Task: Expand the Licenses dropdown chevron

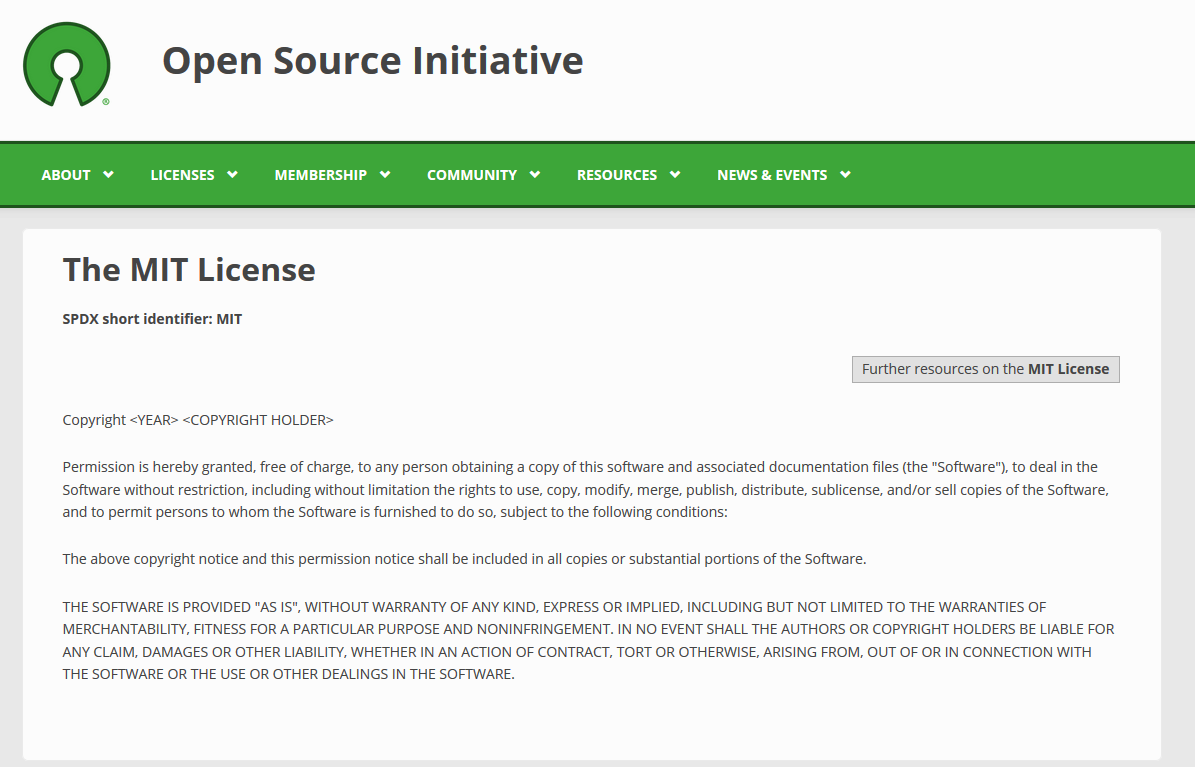Action: (x=232, y=174)
